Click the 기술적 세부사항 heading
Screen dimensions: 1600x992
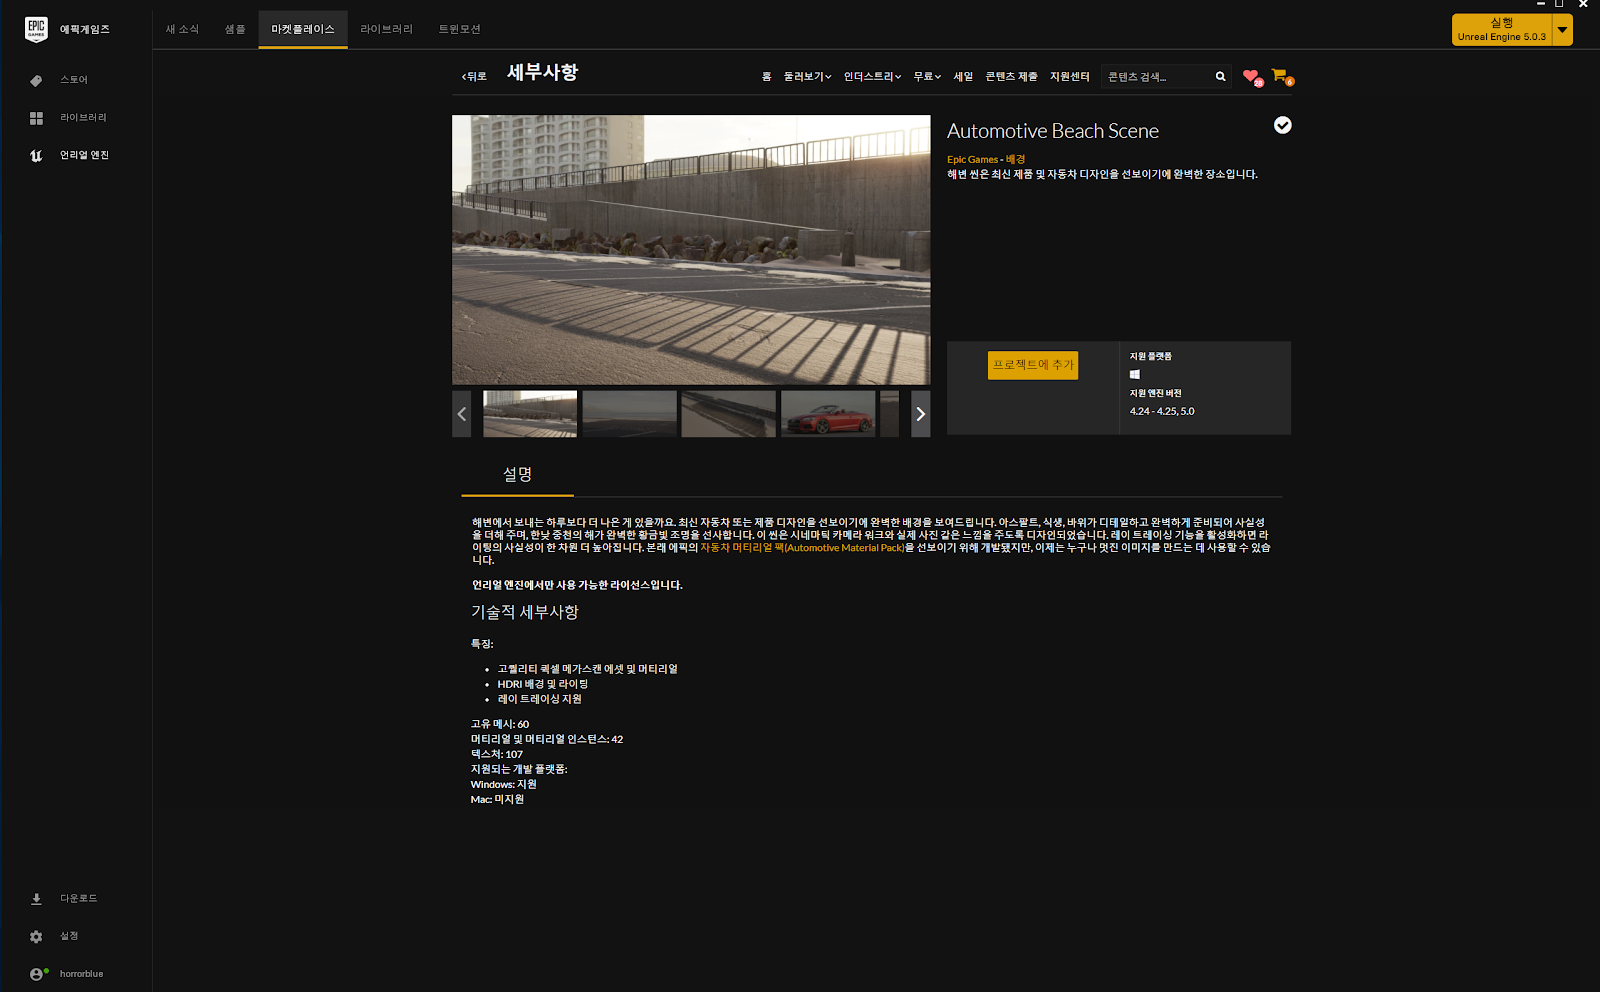(525, 612)
